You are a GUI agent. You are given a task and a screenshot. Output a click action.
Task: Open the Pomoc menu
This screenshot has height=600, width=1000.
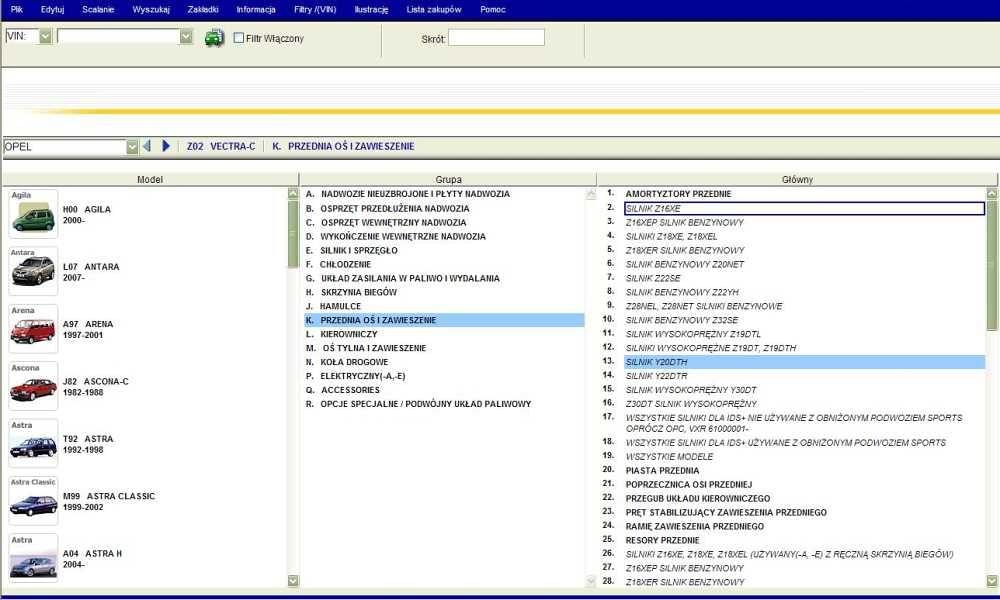[492, 10]
